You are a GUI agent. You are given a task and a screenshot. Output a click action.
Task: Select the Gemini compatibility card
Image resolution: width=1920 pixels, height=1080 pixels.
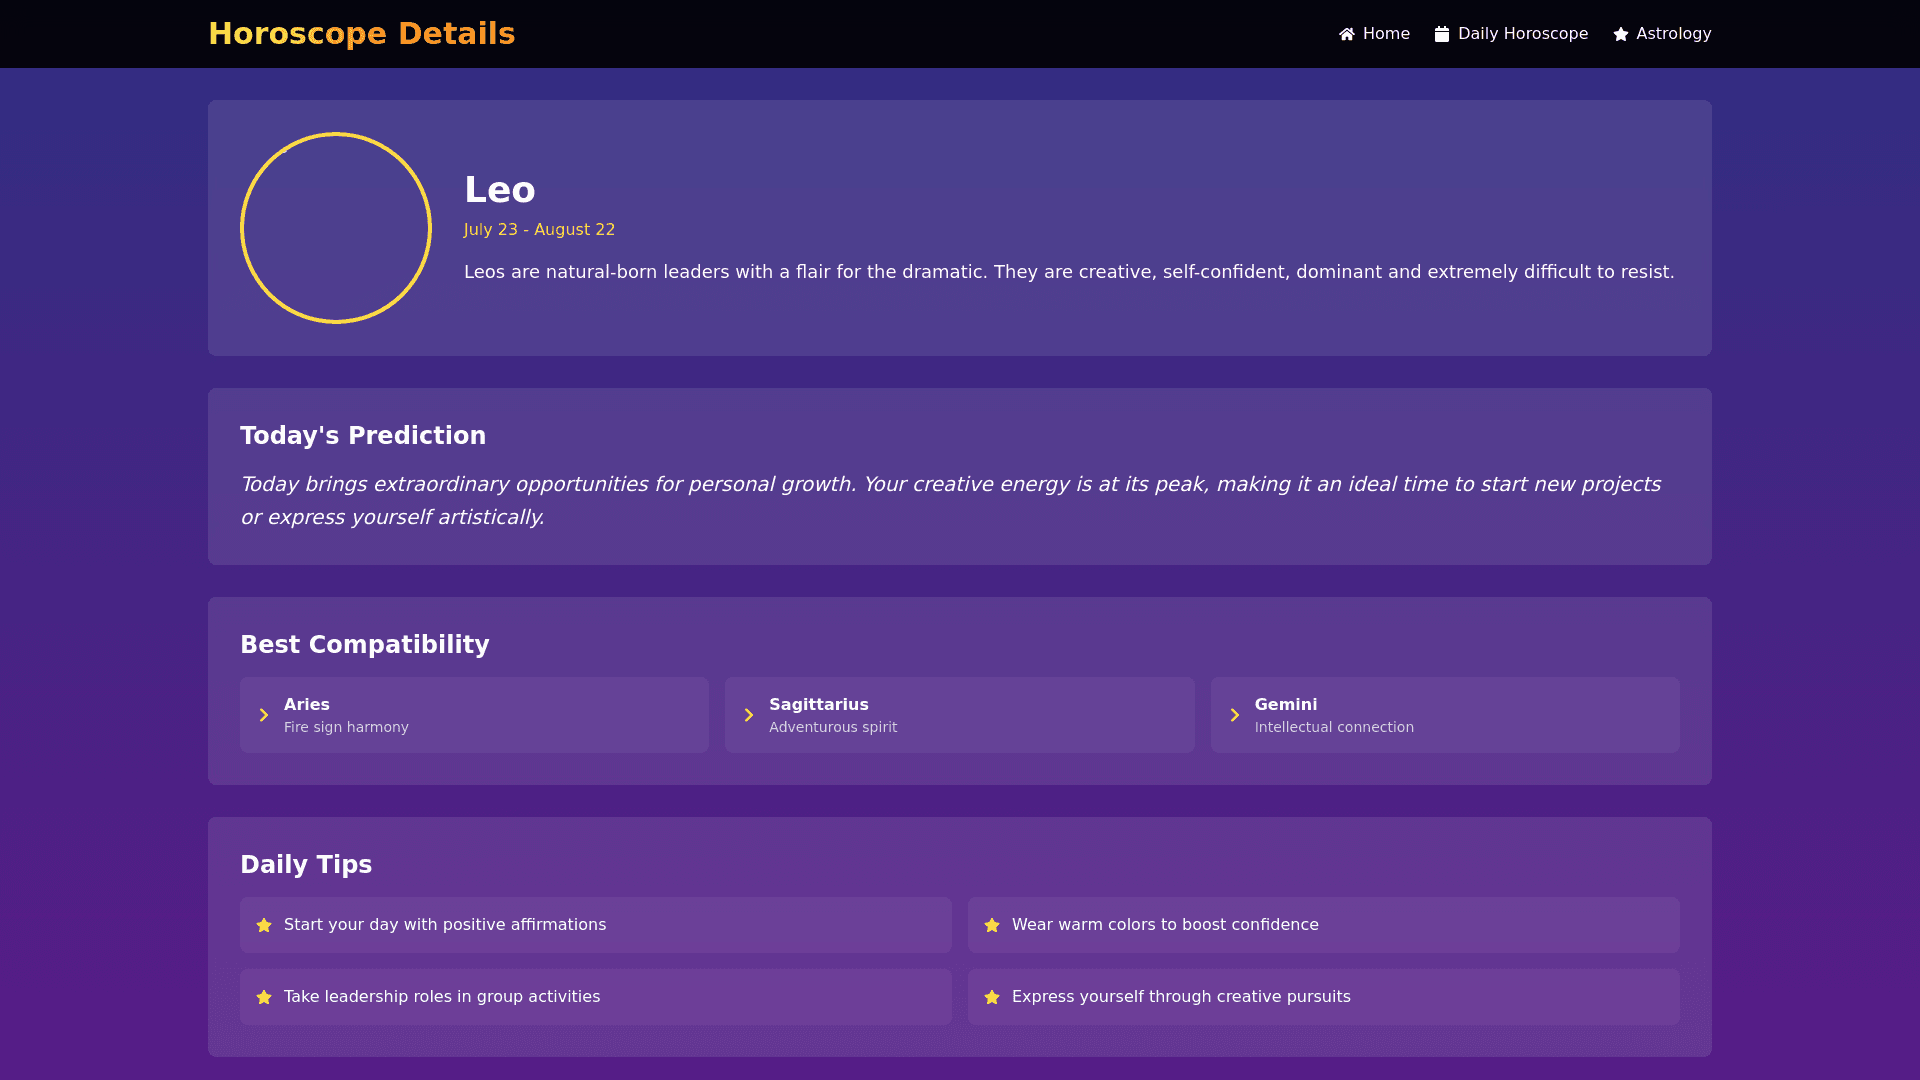click(x=1445, y=715)
